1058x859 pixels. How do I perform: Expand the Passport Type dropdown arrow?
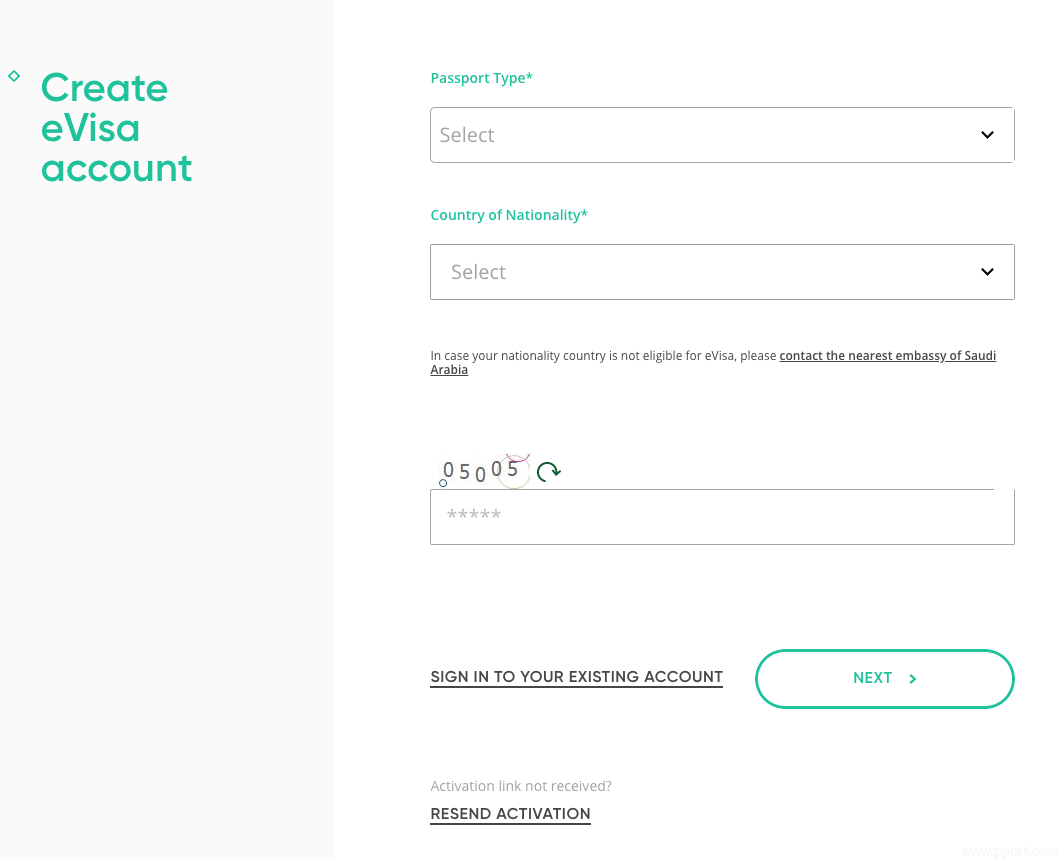tap(987, 135)
